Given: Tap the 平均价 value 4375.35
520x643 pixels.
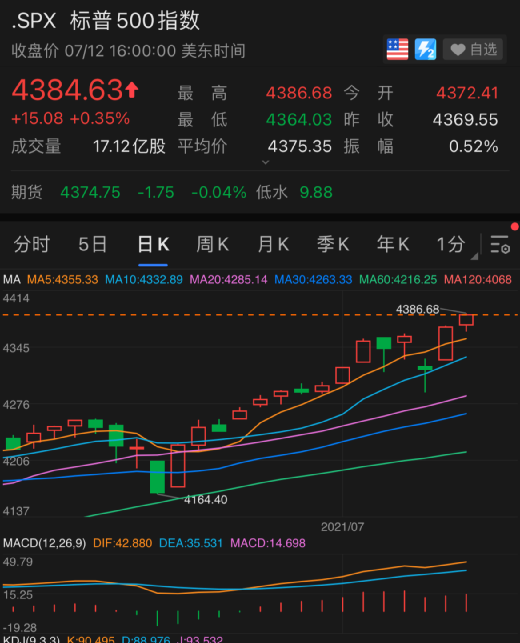Looking at the screenshot, I should click(x=299, y=146).
